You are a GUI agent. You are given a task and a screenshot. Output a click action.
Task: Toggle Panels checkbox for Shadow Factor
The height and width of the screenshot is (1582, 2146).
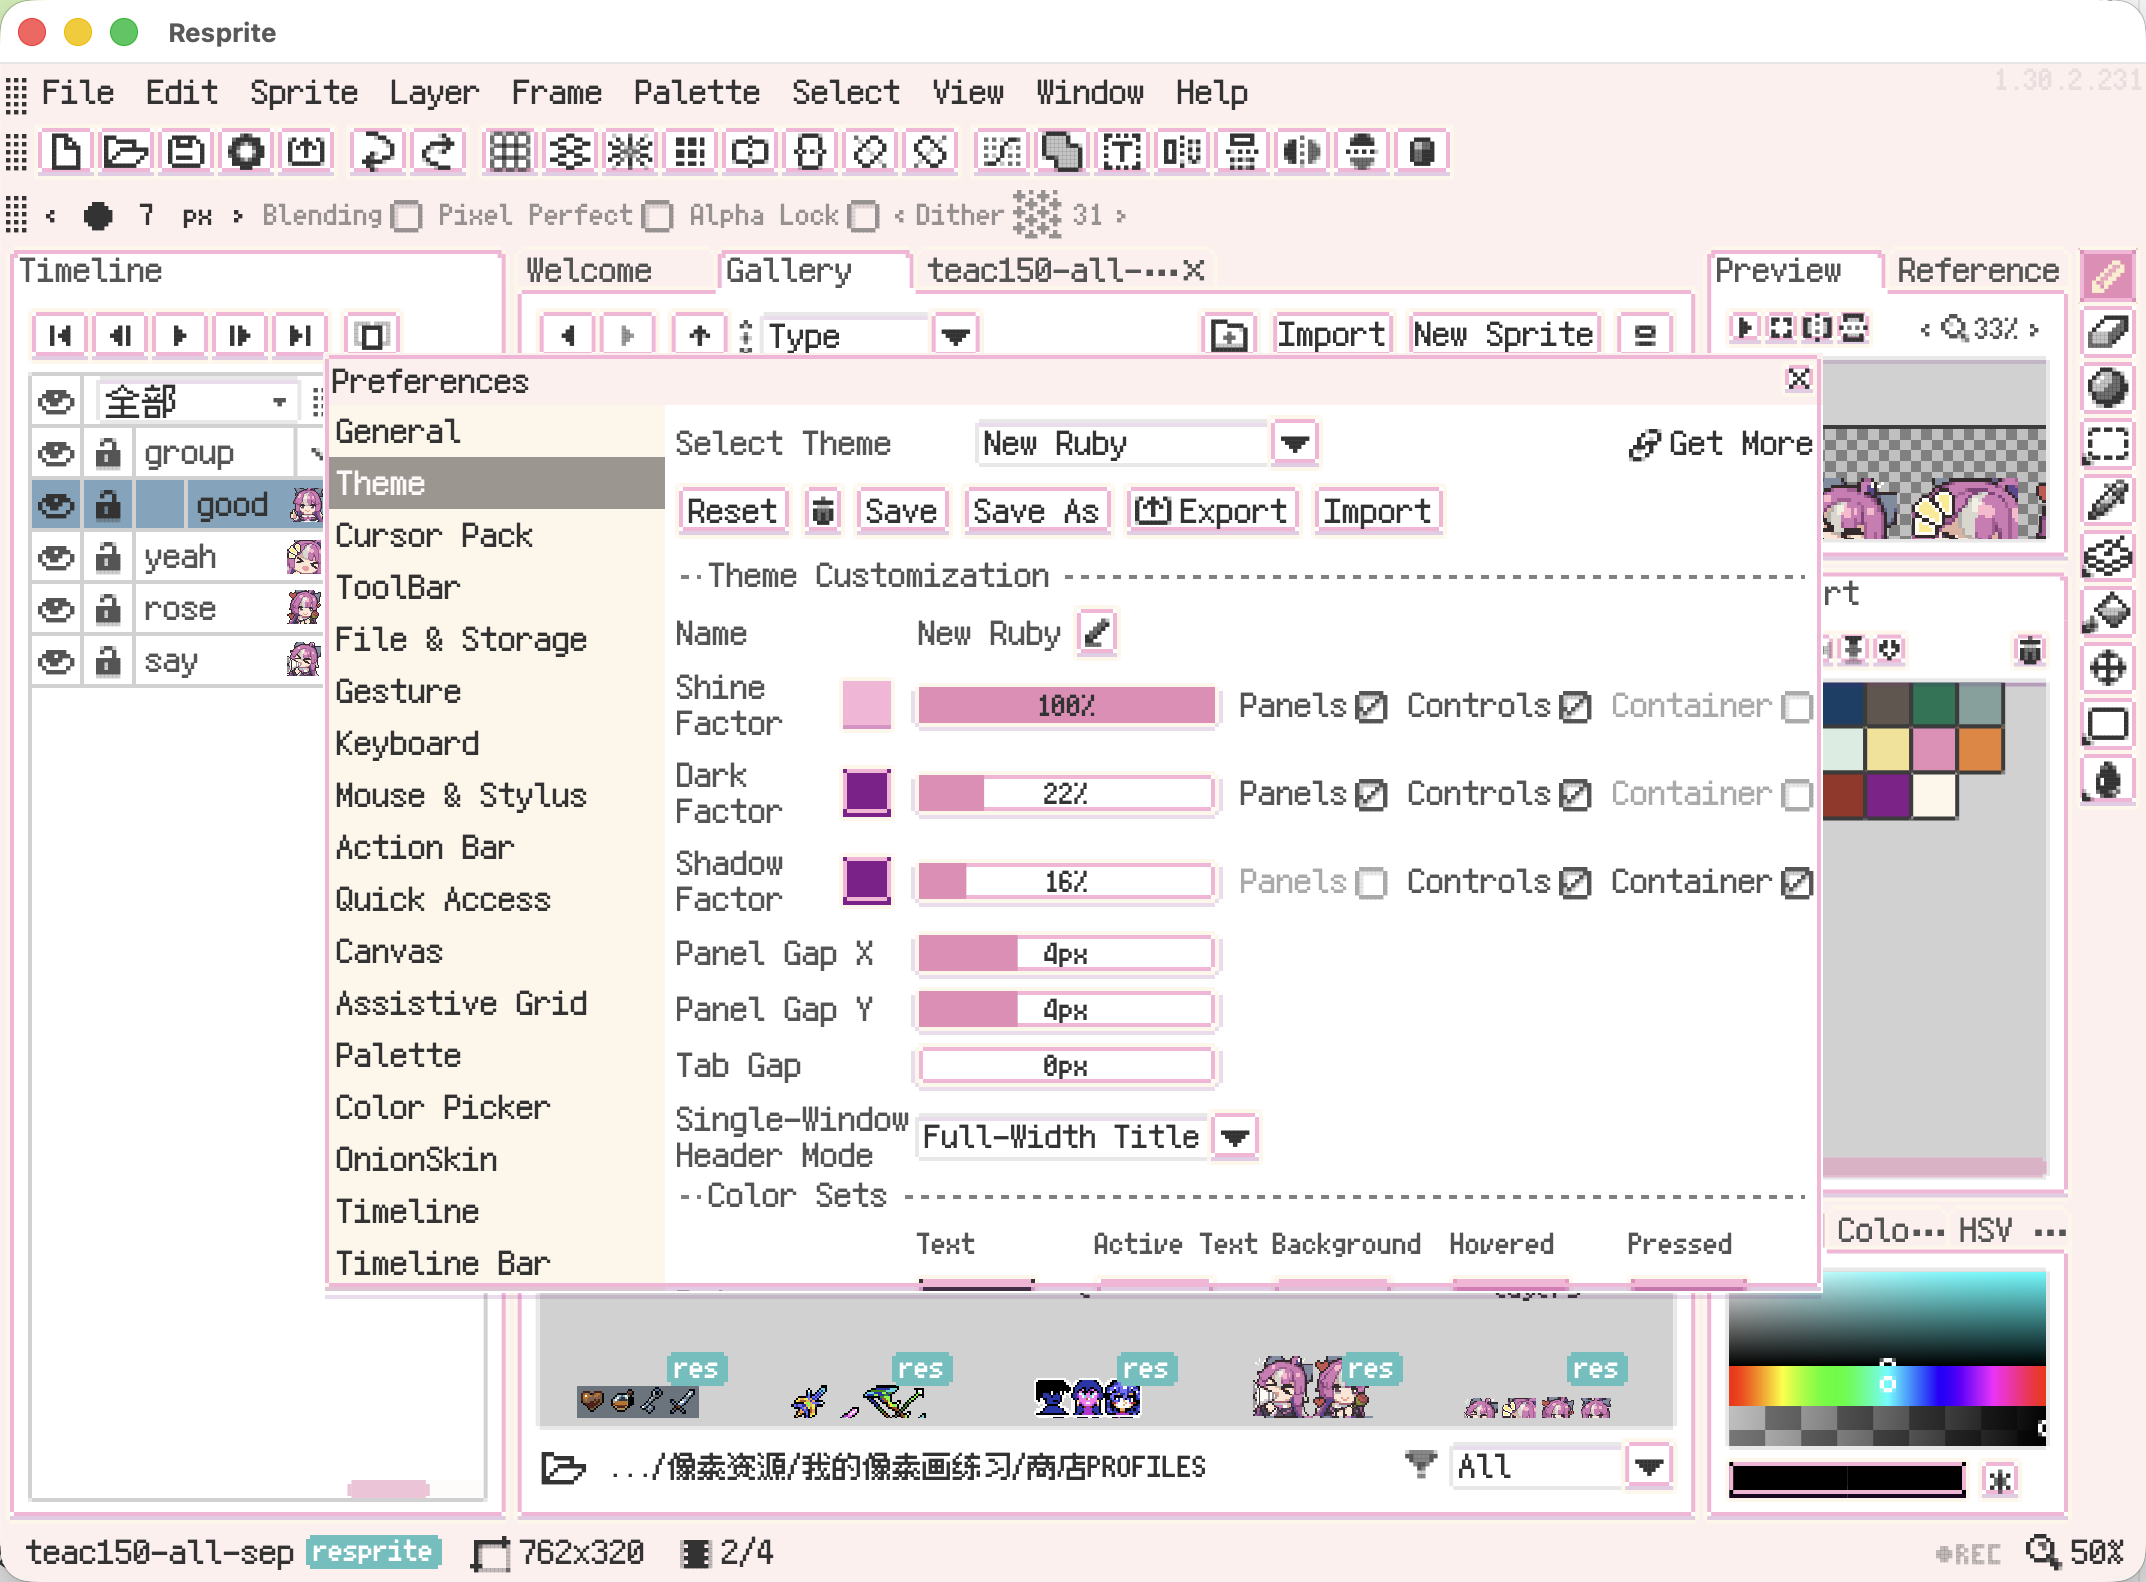click(1371, 883)
